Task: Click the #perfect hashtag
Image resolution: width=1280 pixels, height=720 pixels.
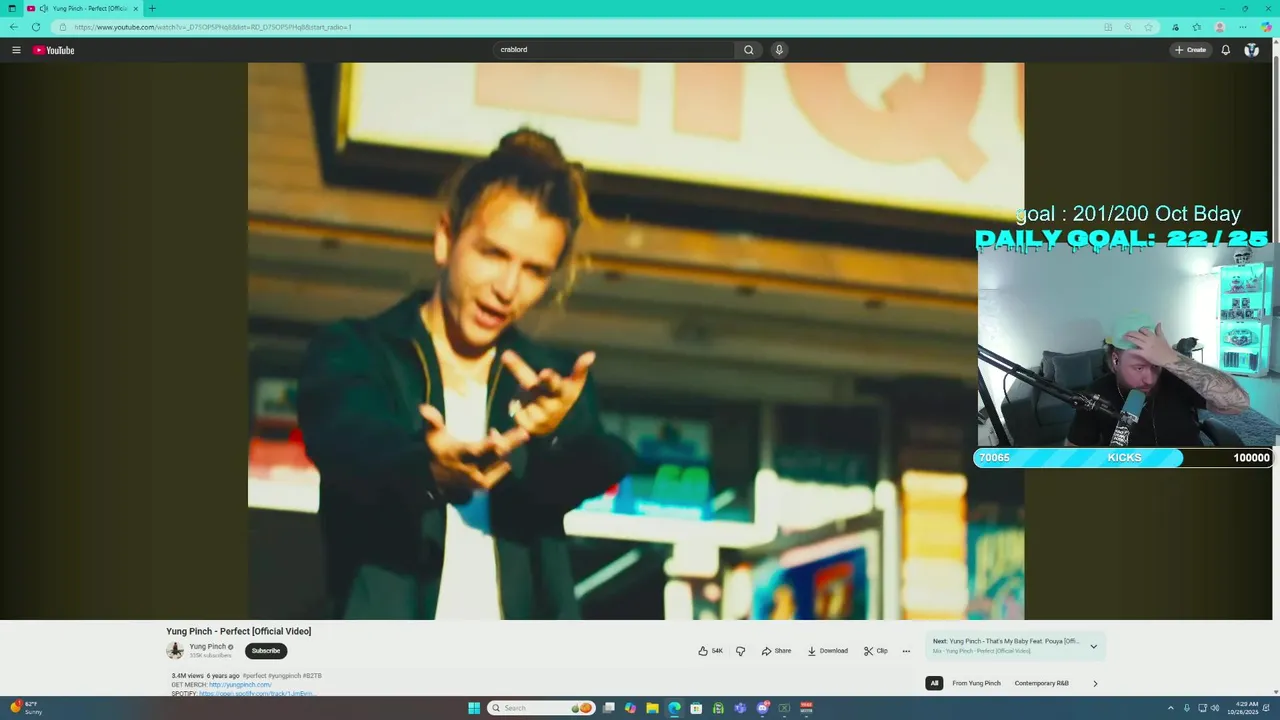Action: click(x=254, y=676)
